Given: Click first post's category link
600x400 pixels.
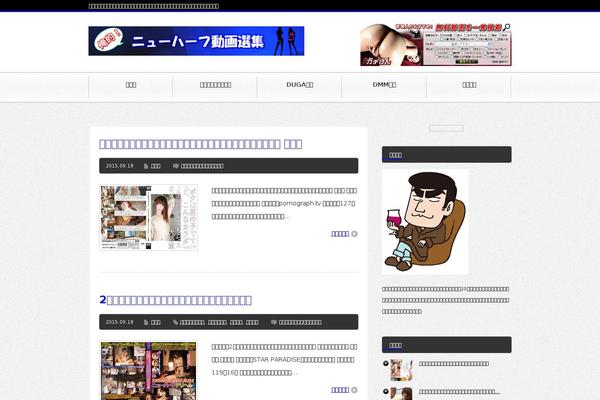Looking at the screenshot, I should point(156,166).
